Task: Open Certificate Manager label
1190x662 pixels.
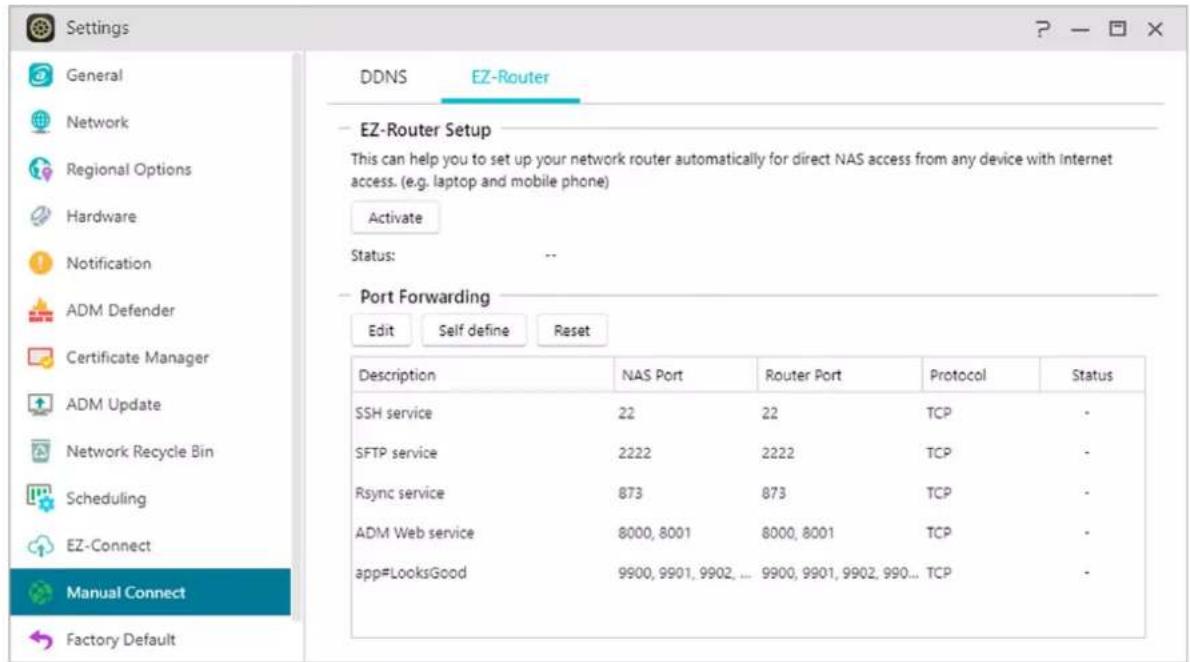Action: tap(137, 358)
